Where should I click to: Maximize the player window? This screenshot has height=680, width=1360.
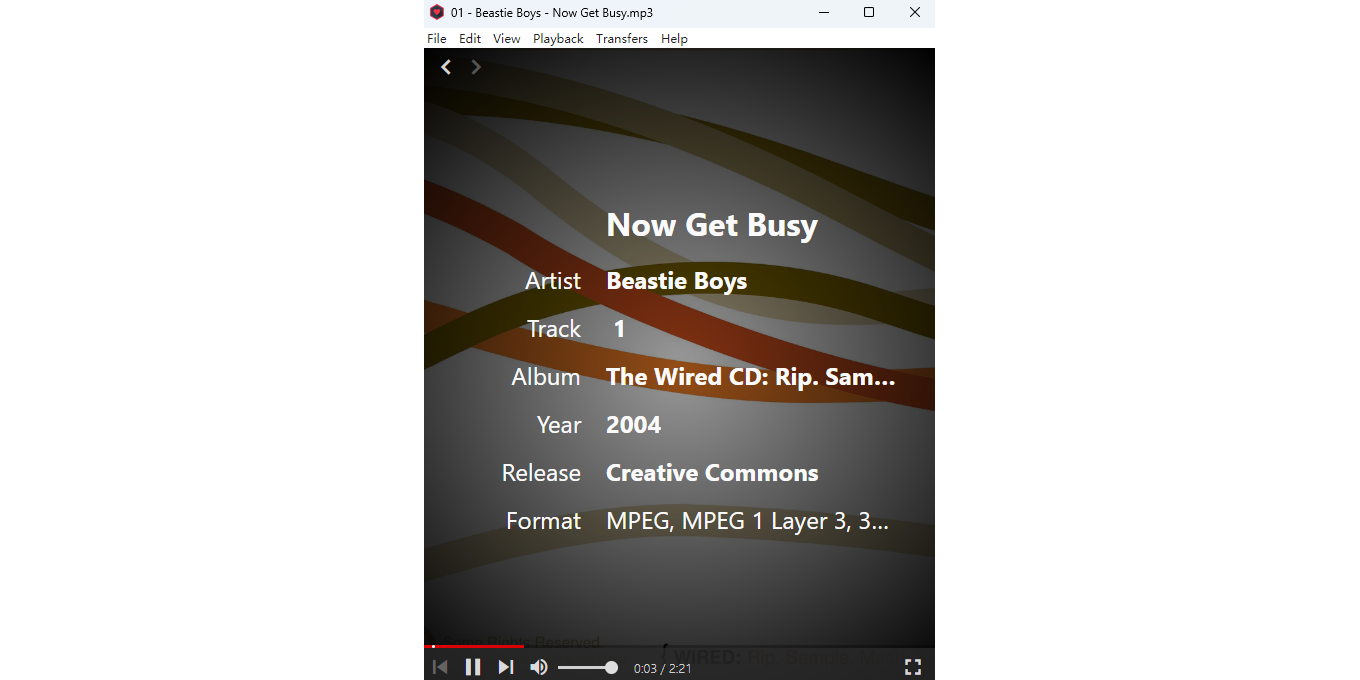click(x=869, y=13)
